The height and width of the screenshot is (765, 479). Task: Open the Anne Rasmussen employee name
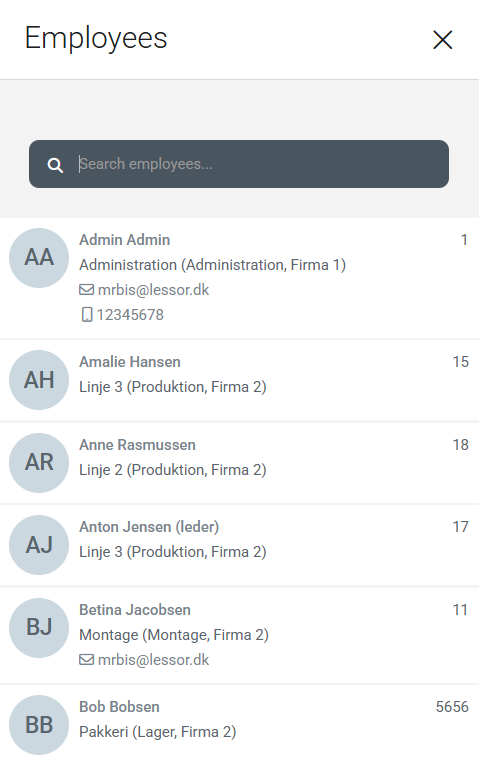138,444
